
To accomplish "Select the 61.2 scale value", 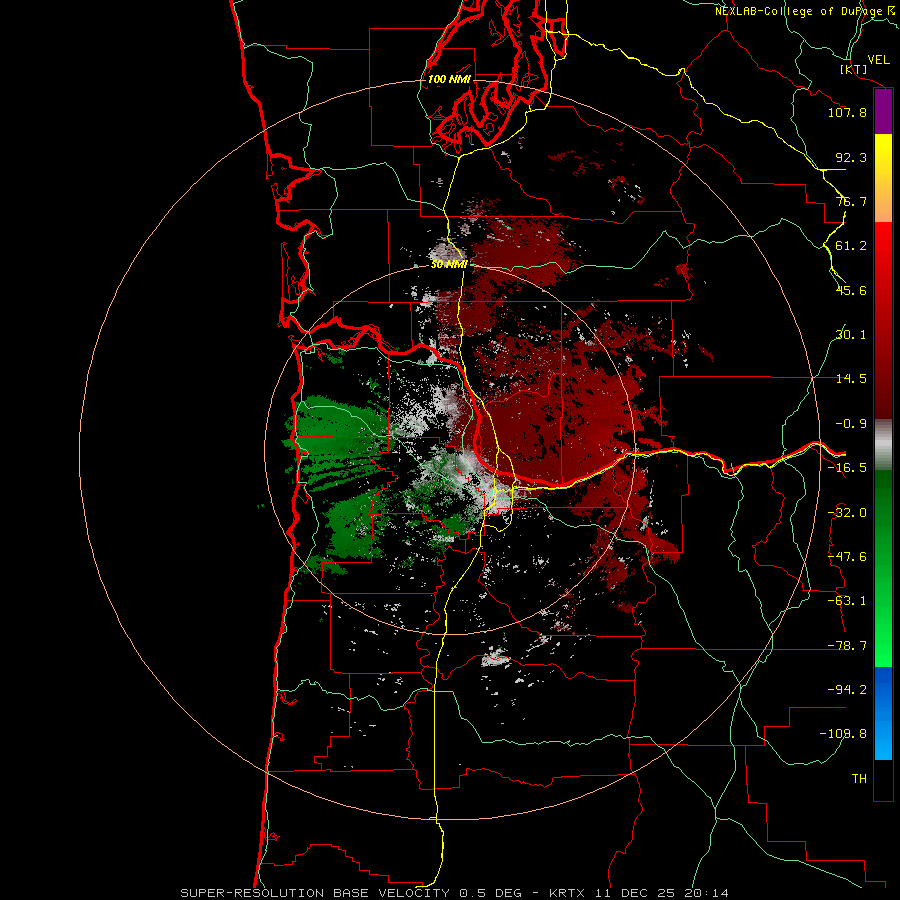I will pos(851,246).
